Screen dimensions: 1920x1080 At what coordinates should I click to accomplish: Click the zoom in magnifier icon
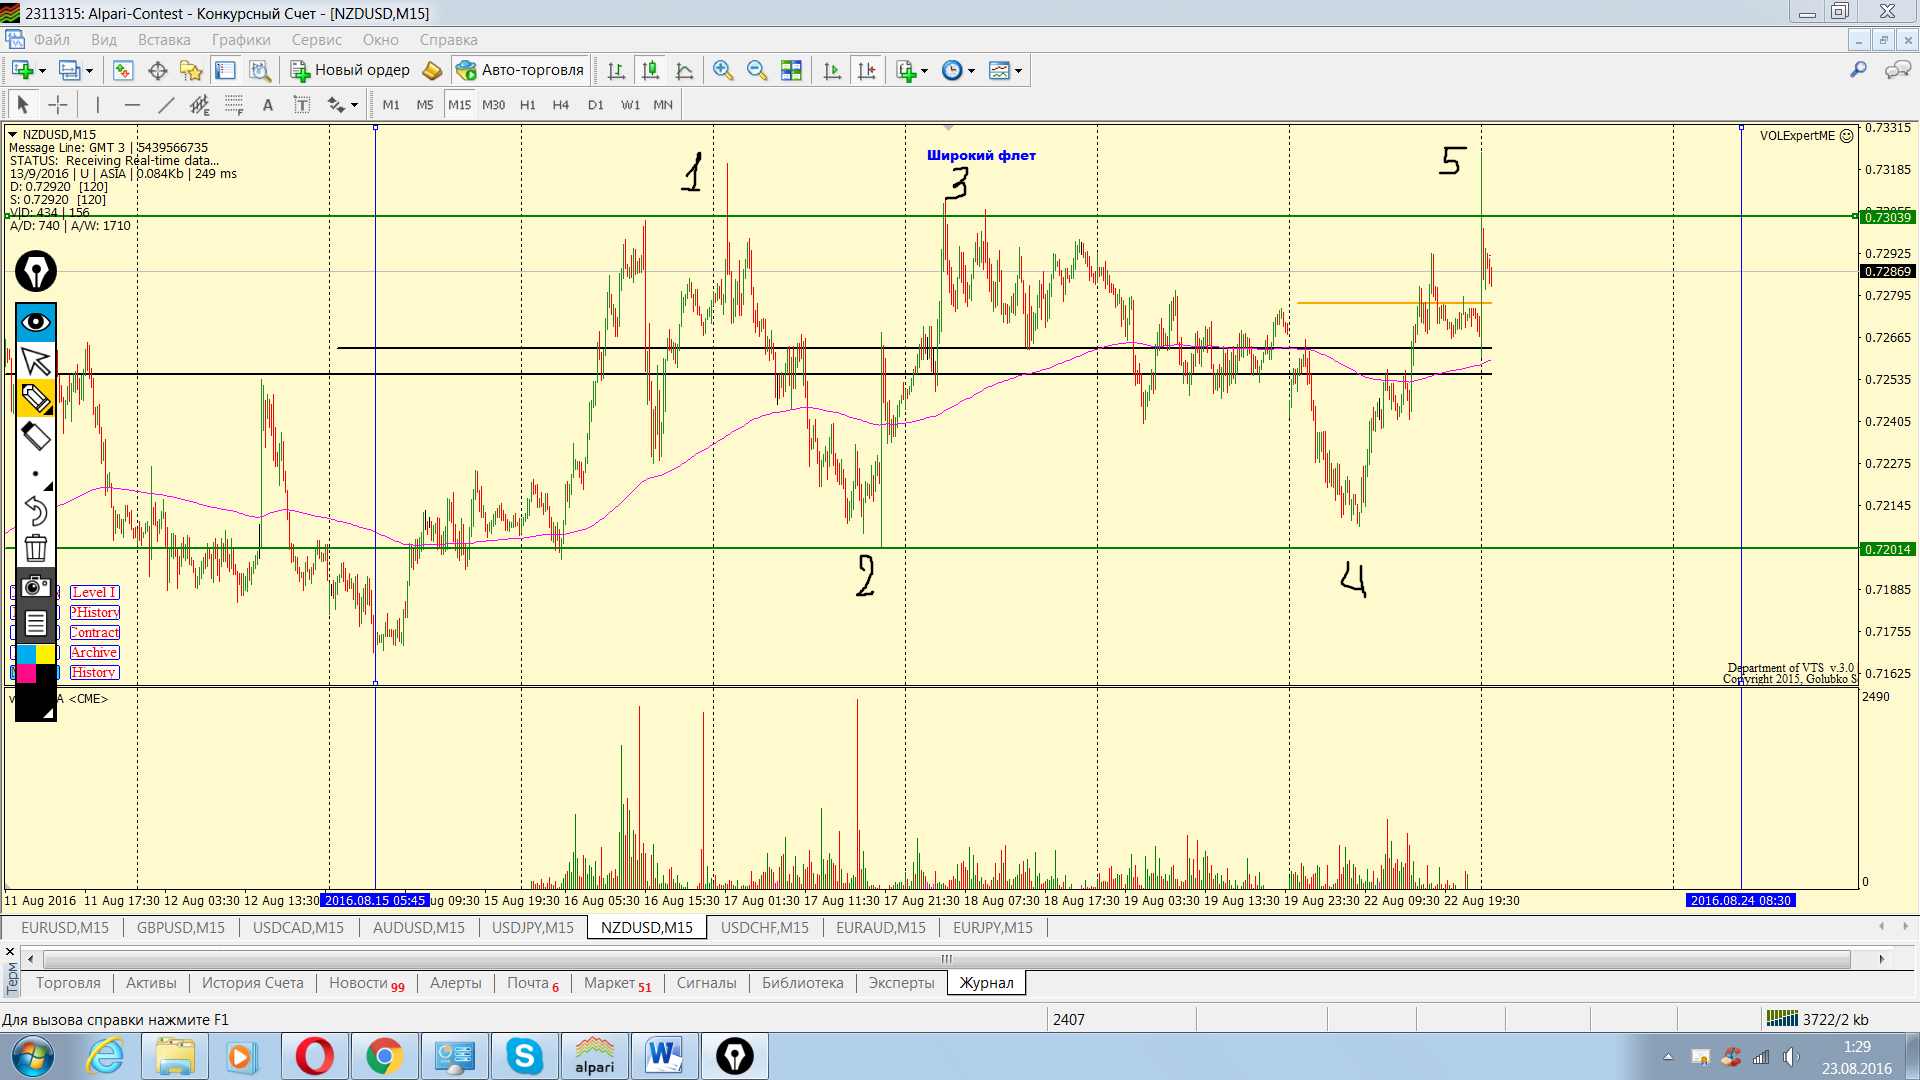[723, 70]
